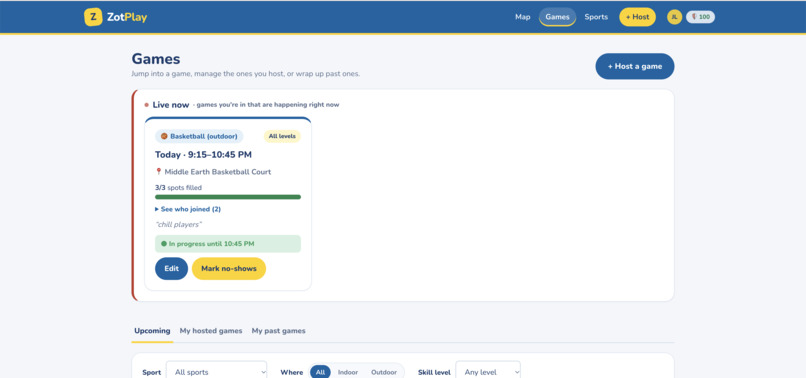Image resolution: width=806 pixels, height=378 pixels.
Task: Switch to My past games tab
Action: tap(279, 331)
